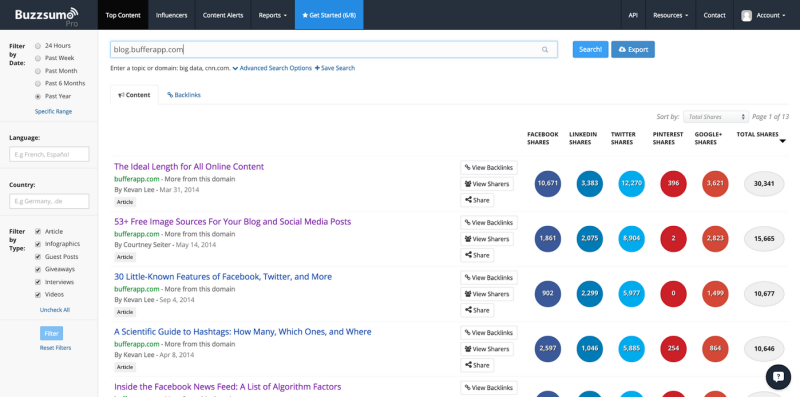Image resolution: width=800 pixels, height=397 pixels.
Task: Click the magnifier icon in the search box
Action: click(x=545, y=49)
